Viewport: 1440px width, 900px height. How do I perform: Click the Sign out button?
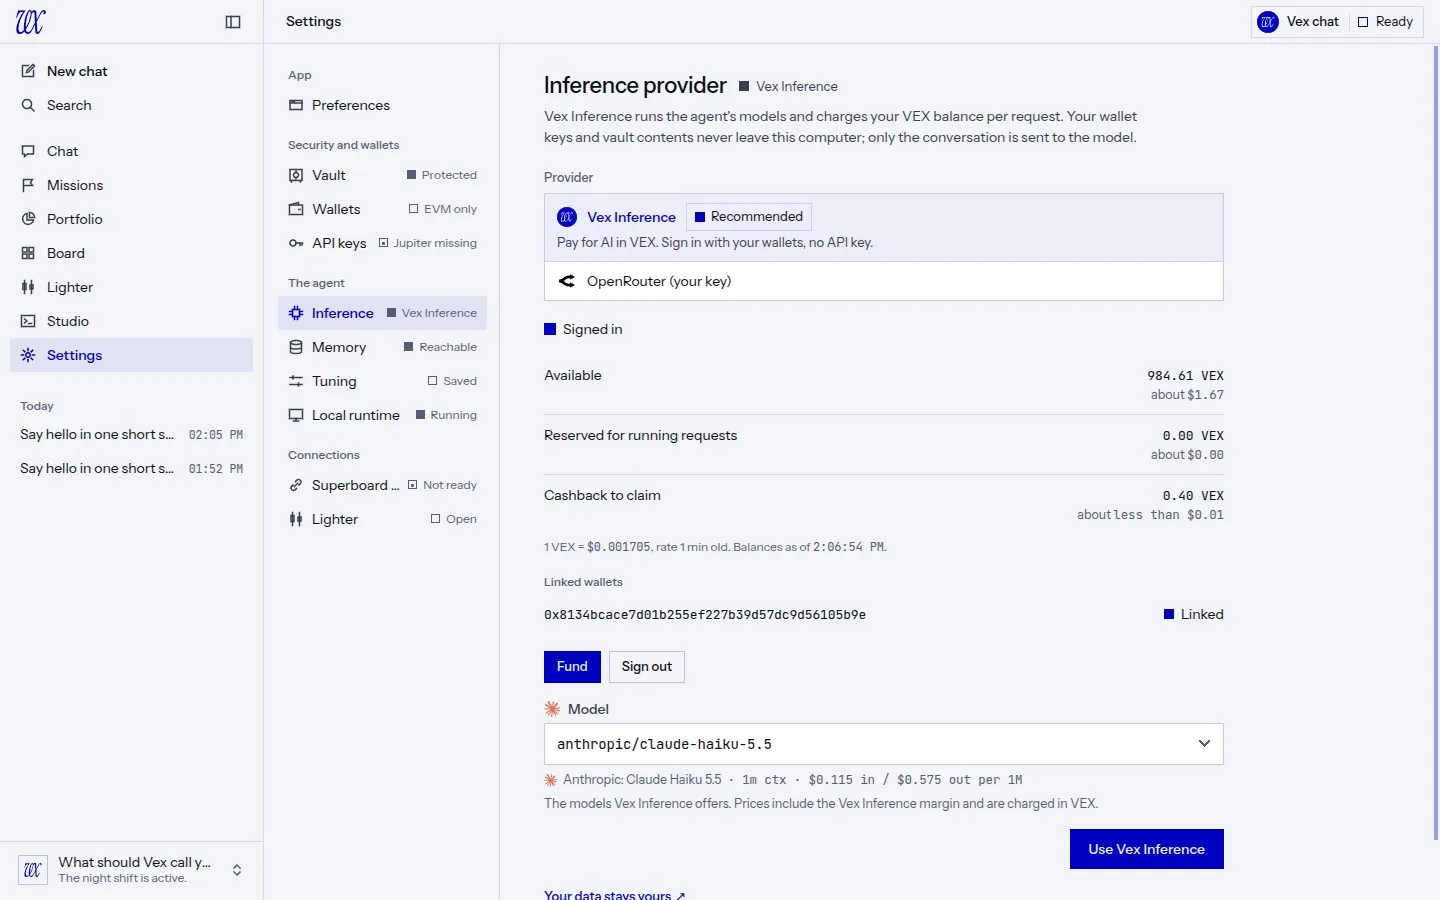click(647, 667)
